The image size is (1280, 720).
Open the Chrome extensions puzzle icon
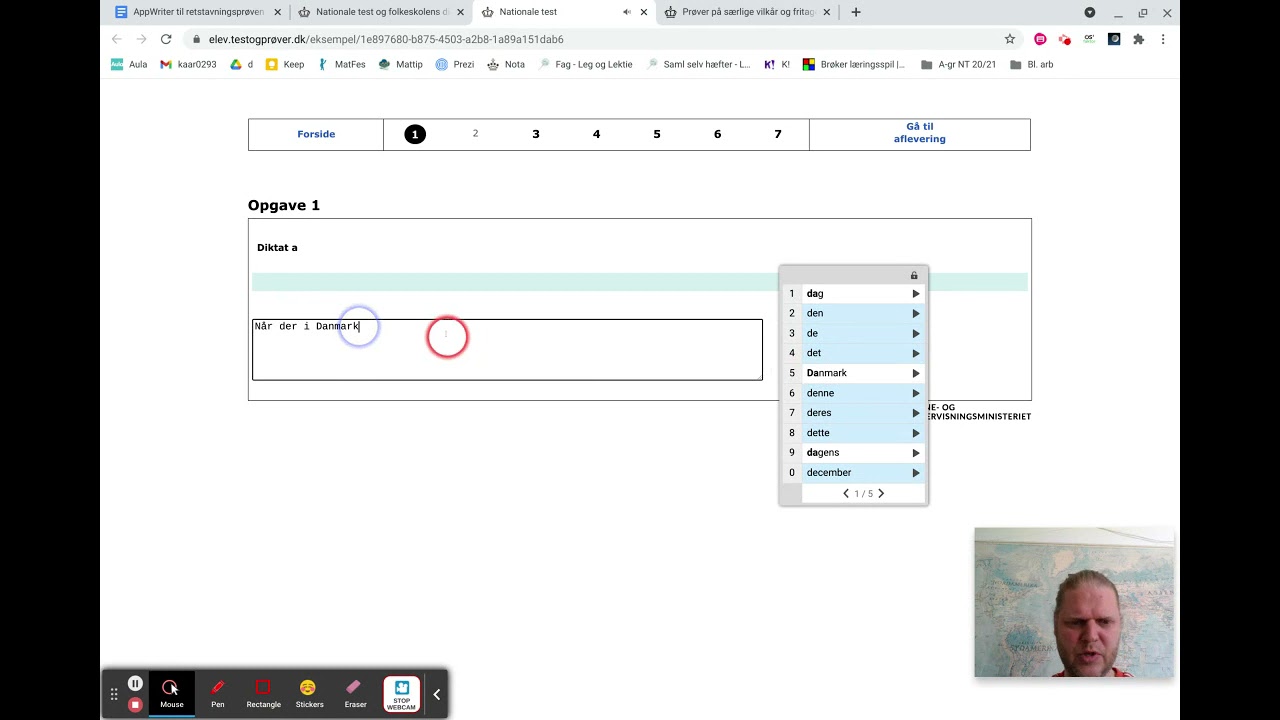1138,39
